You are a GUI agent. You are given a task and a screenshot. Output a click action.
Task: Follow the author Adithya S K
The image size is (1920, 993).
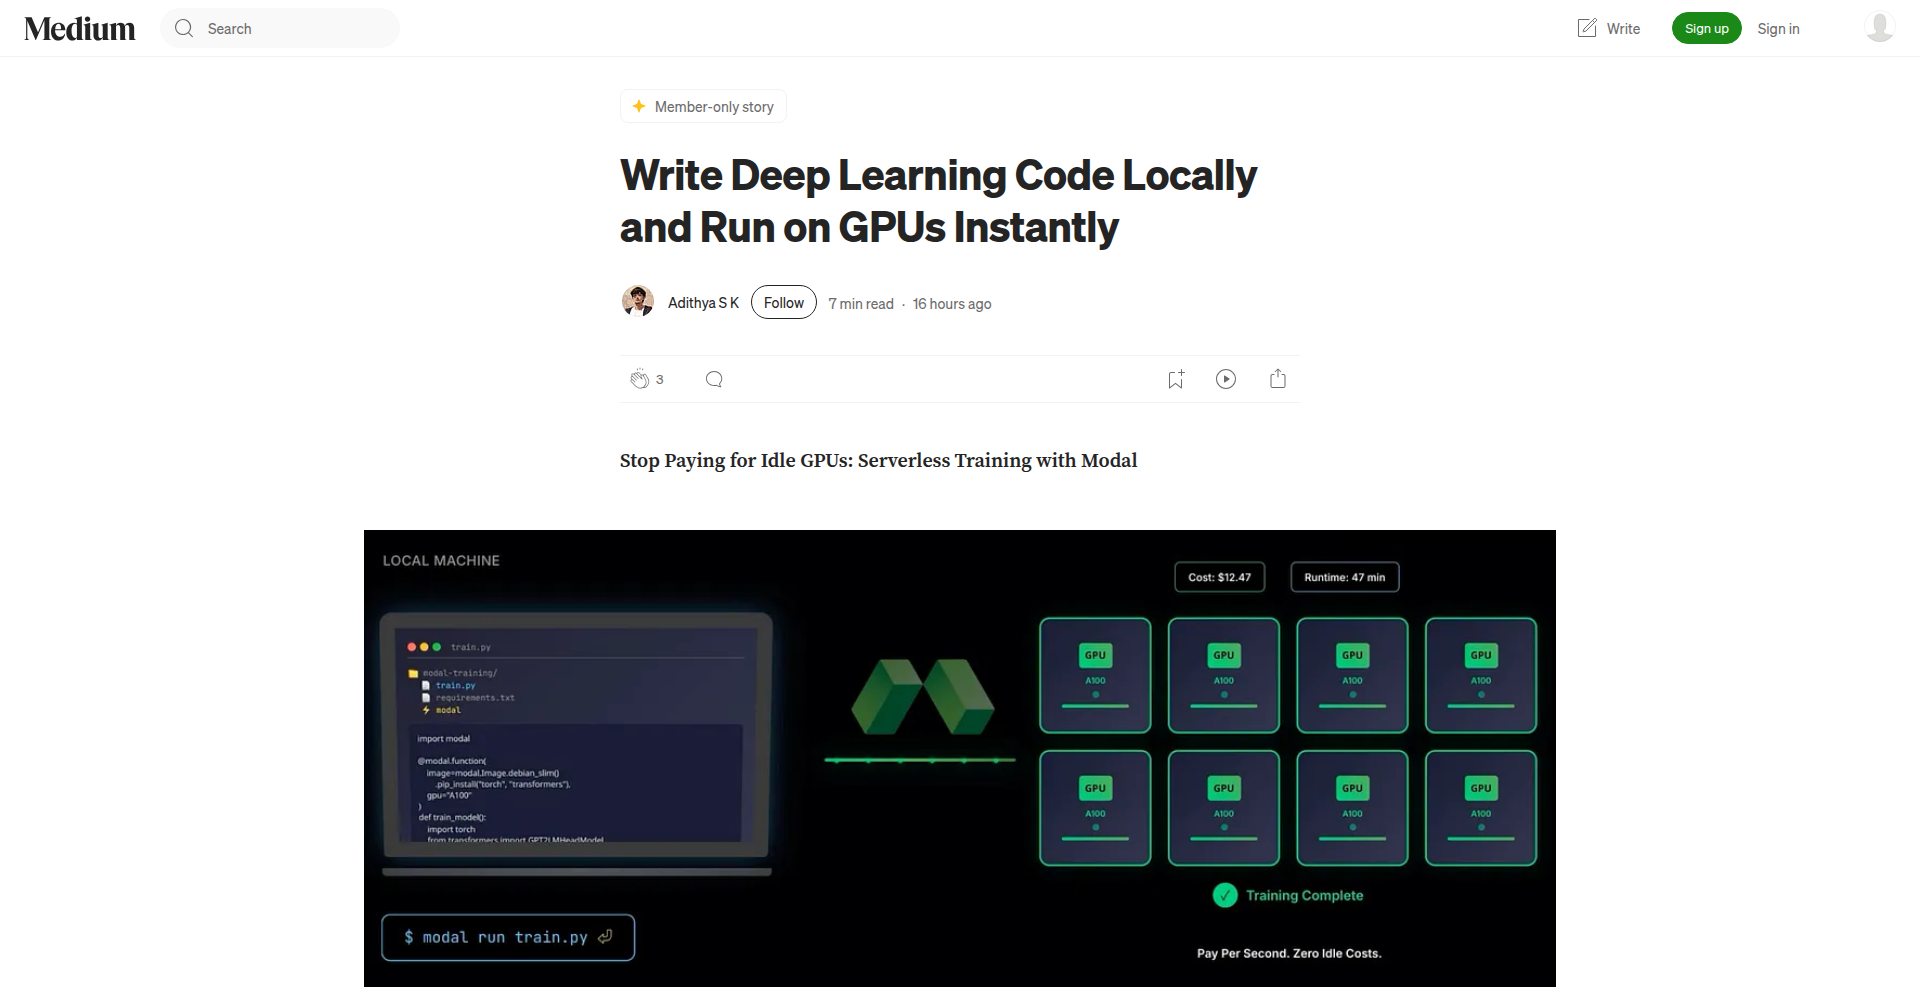[x=784, y=302]
